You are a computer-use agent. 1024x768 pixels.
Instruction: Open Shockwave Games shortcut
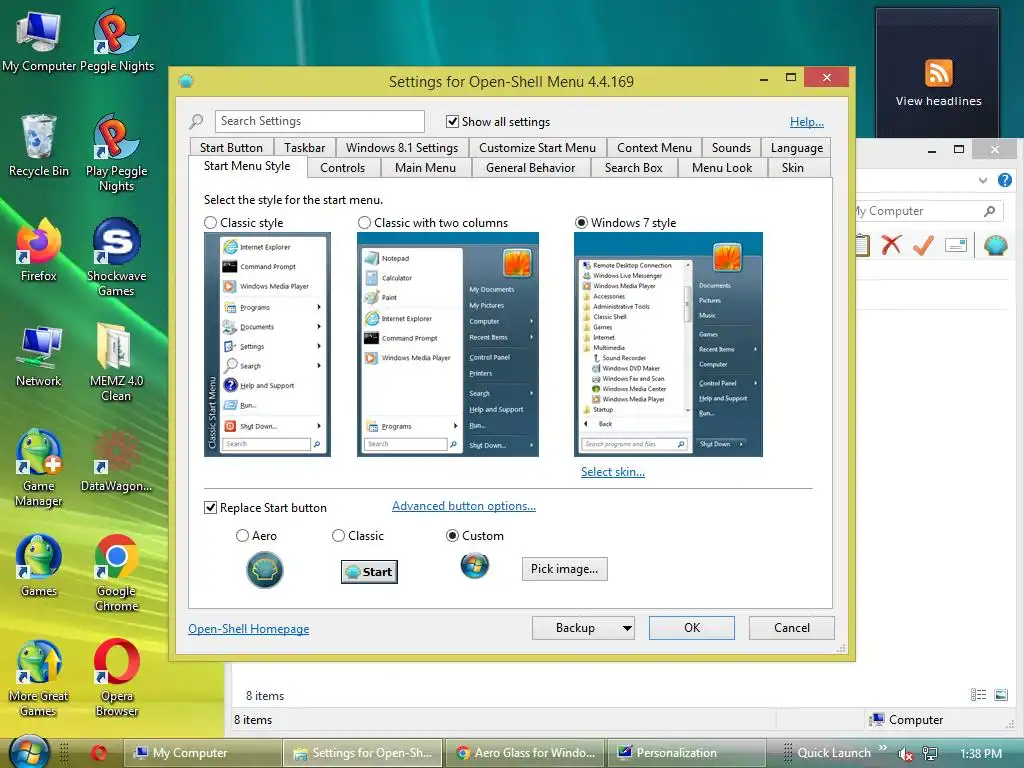click(x=116, y=257)
